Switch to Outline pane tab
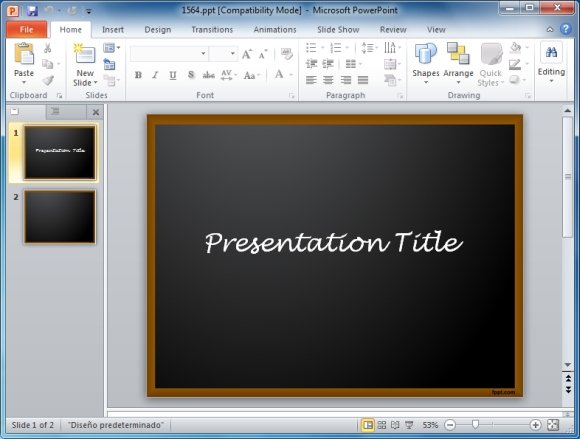580x439 pixels. click(55, 111)
